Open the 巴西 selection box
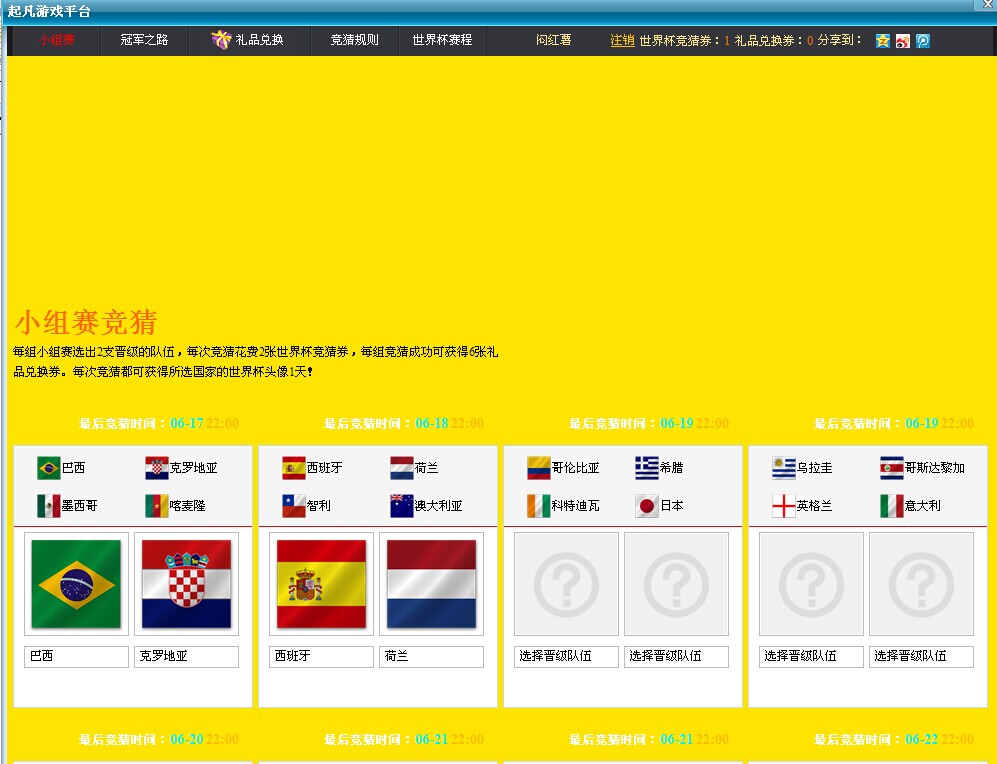 coord(76,657)
